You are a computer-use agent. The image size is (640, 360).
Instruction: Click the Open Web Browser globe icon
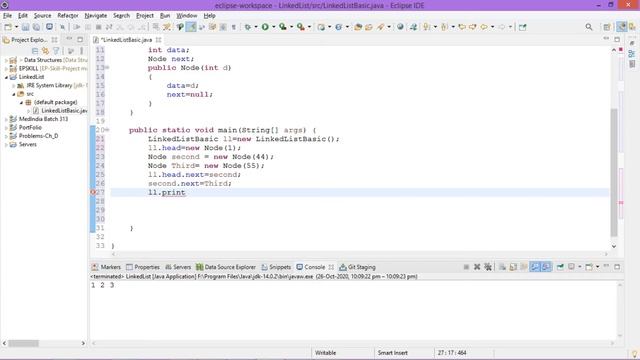[400, 27]
